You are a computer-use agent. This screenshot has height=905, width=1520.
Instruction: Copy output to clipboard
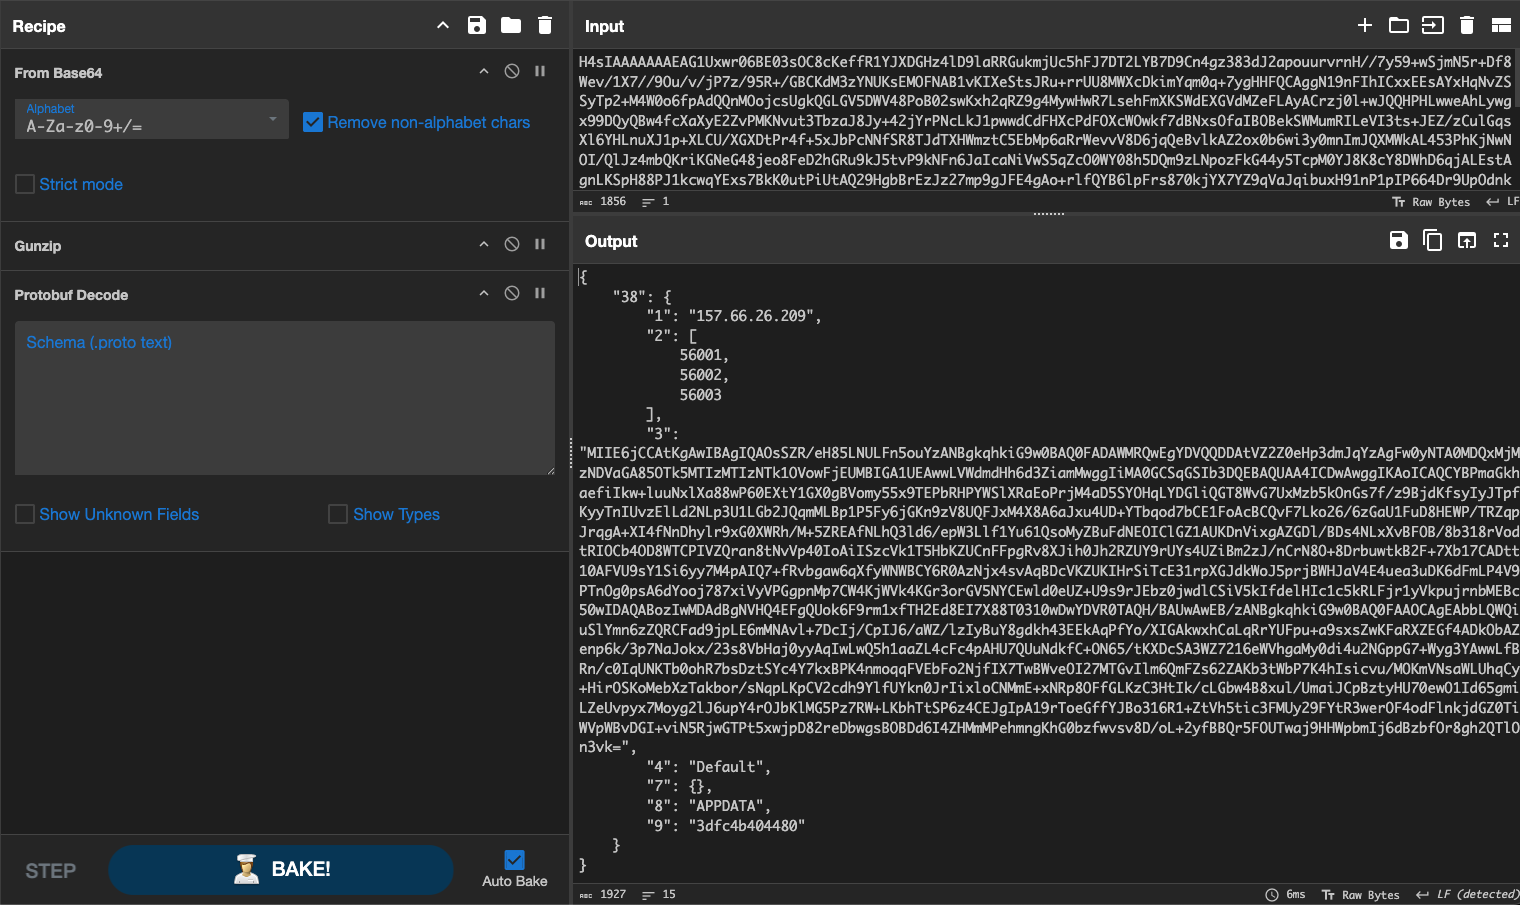click(1433, 241)
